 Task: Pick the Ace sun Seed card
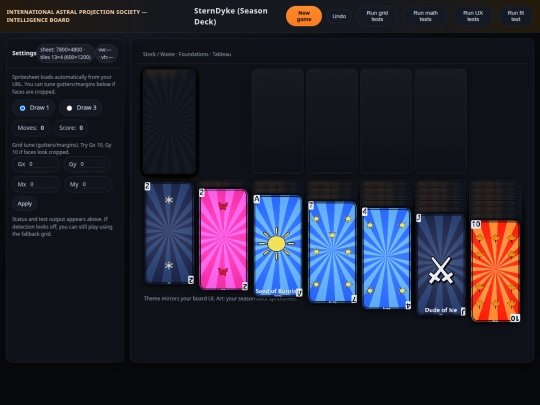(278, 246)
